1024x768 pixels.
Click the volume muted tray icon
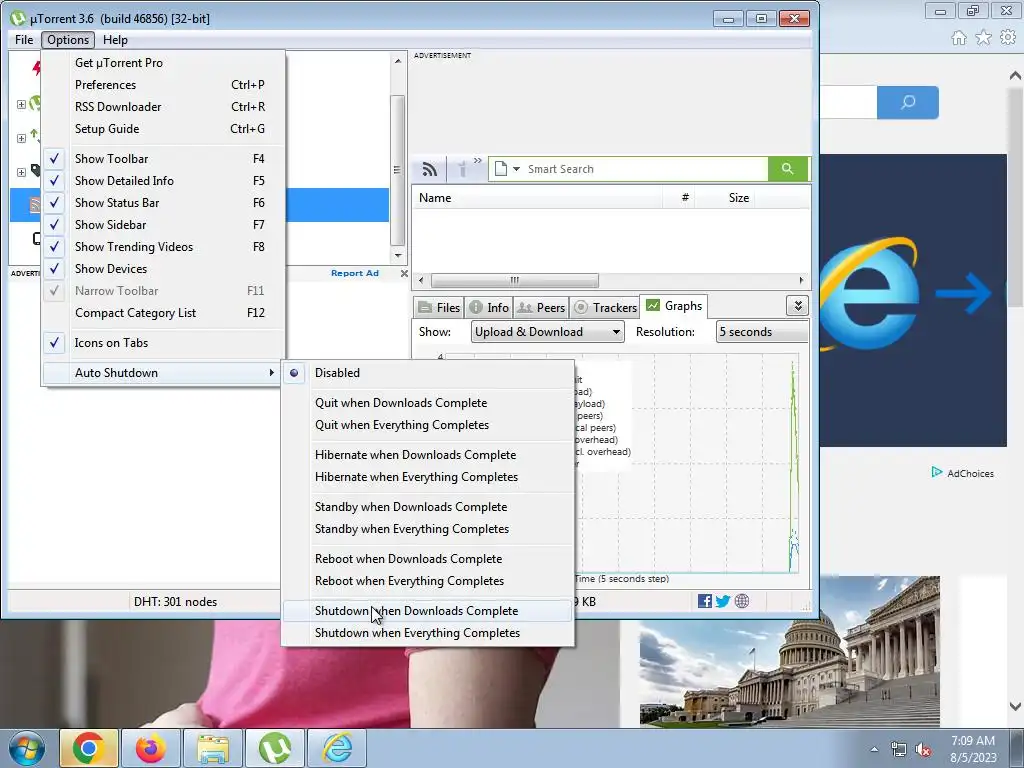pyautogui.click(x=923, y=750)
